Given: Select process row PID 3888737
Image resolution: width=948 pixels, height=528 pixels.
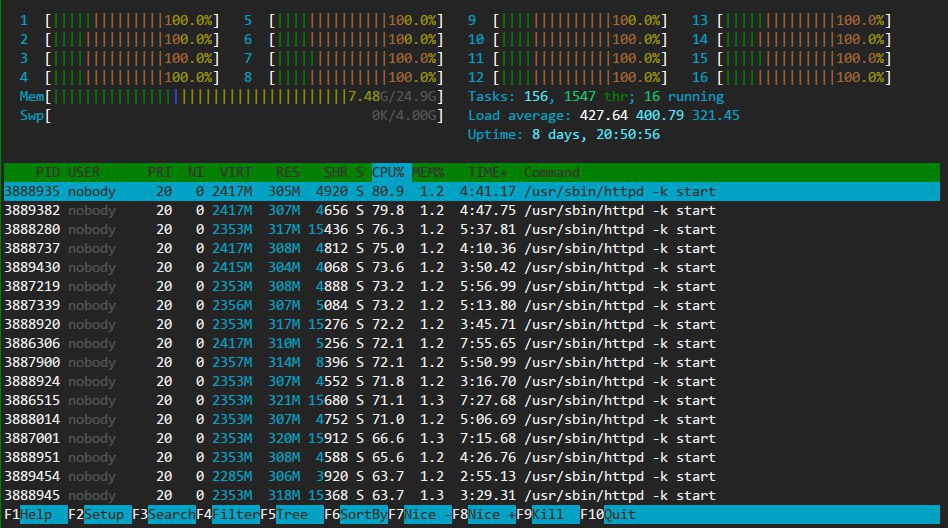Looking at the screenshot, I should click(472, 249).
